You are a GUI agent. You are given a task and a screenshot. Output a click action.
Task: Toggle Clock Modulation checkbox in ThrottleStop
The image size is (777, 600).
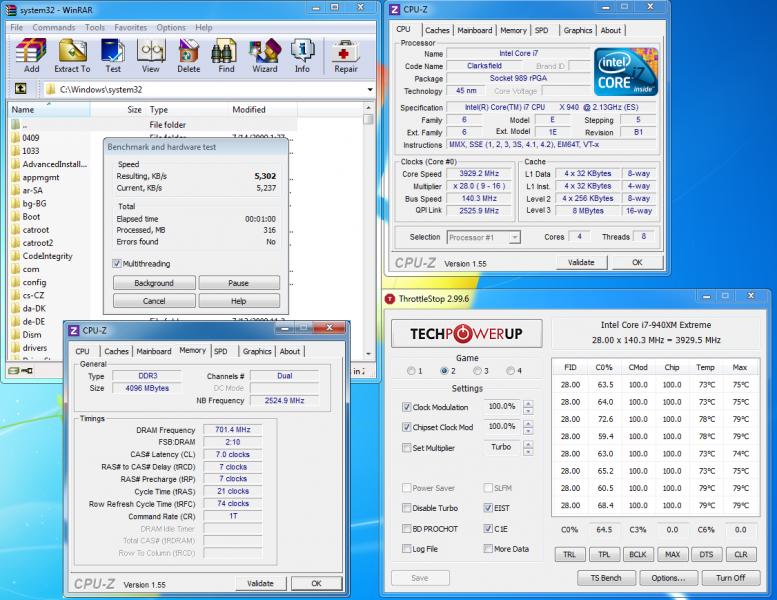pyautogui.click(x=406, y=407)
